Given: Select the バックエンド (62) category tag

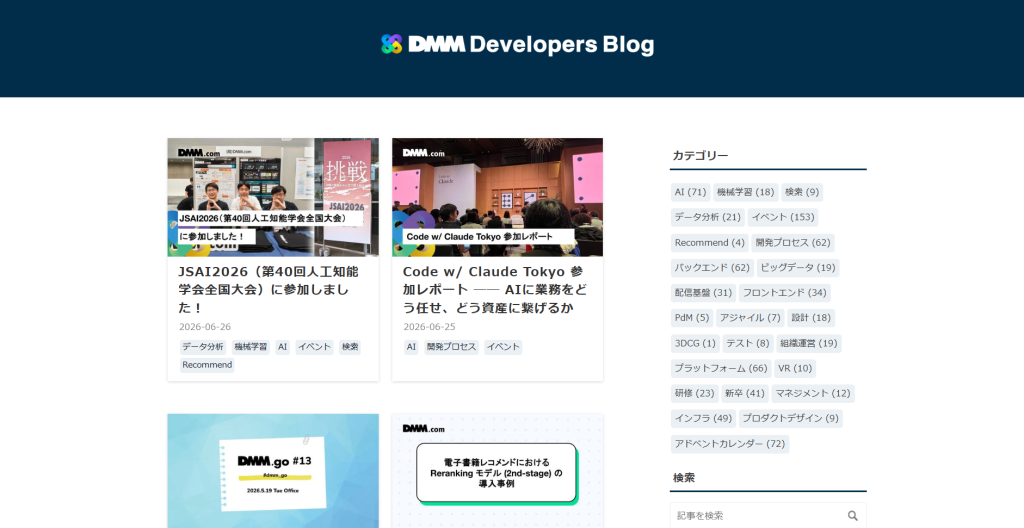Looking at the screenshot, I should tap(712, 267).
